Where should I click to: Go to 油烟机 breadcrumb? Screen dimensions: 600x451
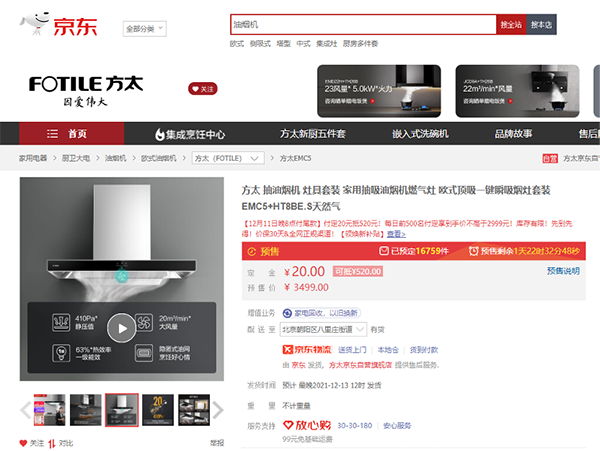[x=116, y=158]
